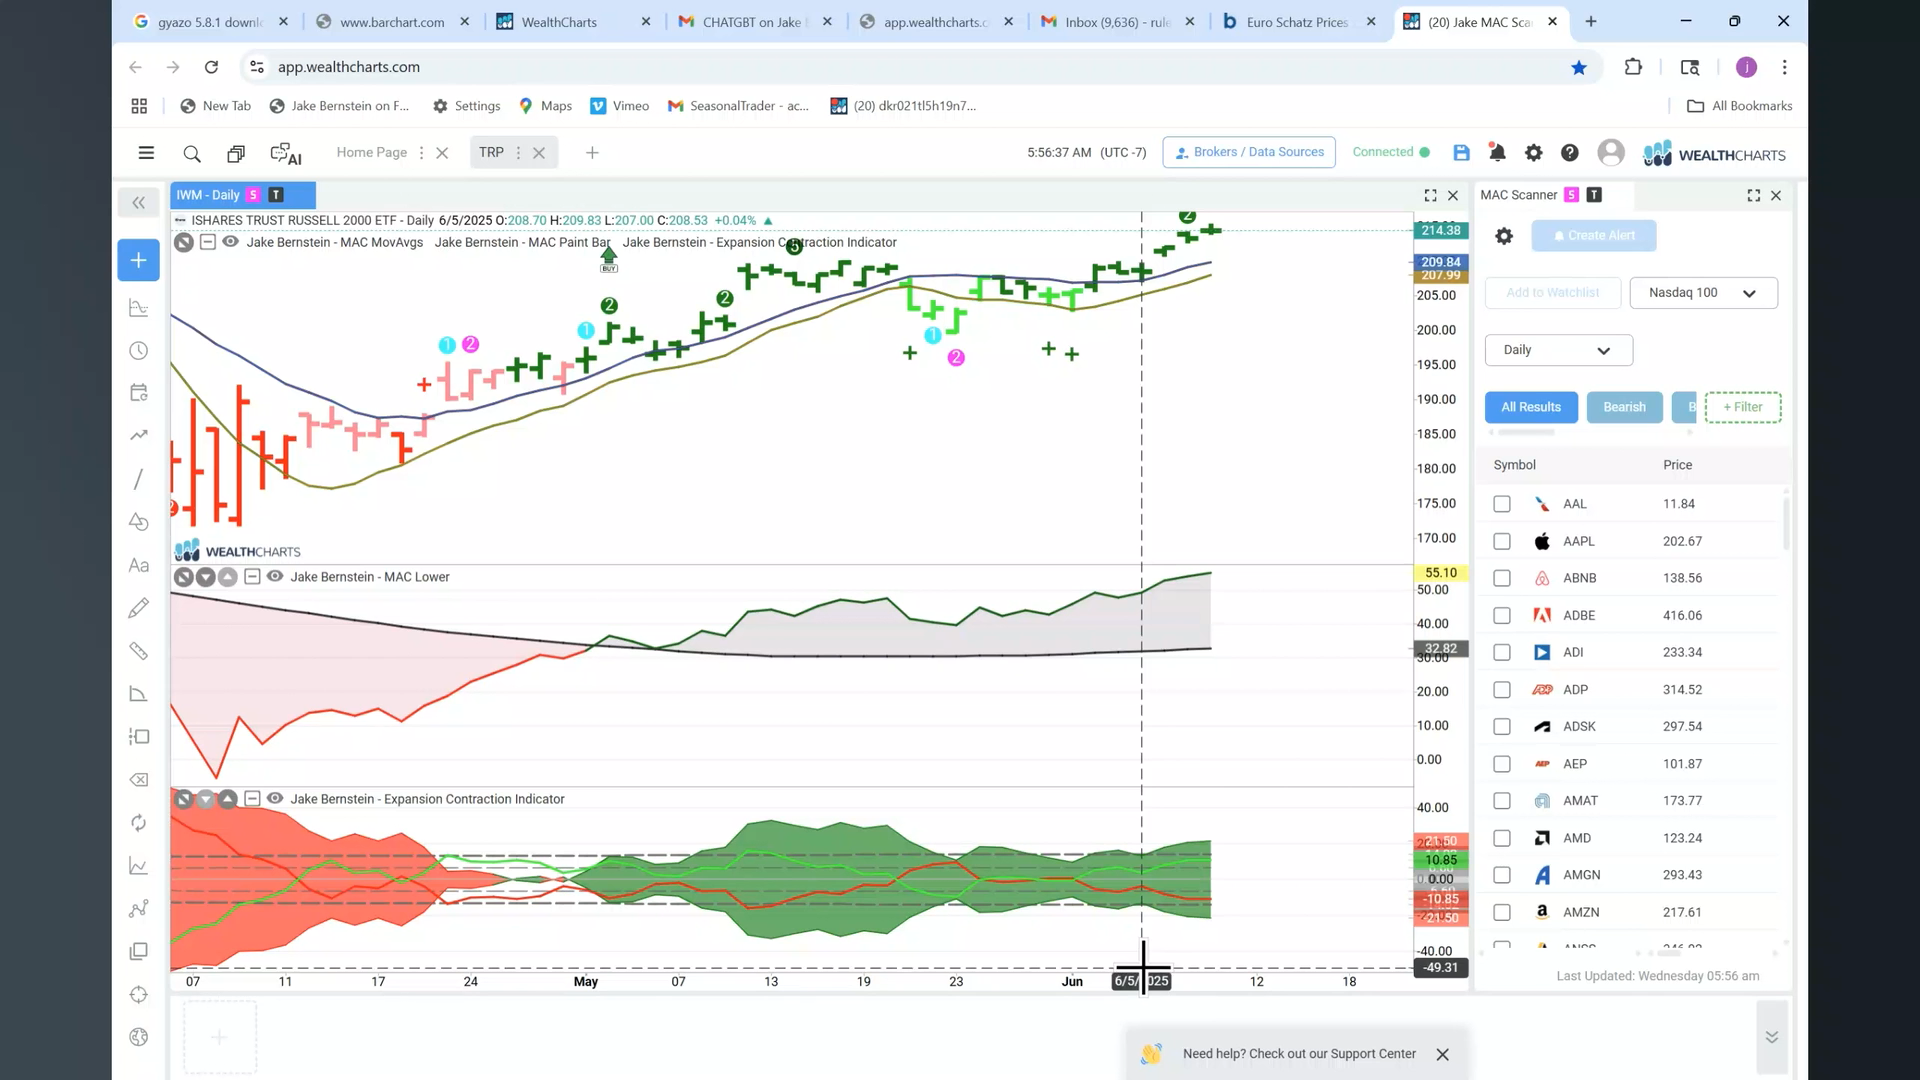Sort scanner list by Symbol column
This screenshot has width=1920, height=1080.
(1514, 465)
